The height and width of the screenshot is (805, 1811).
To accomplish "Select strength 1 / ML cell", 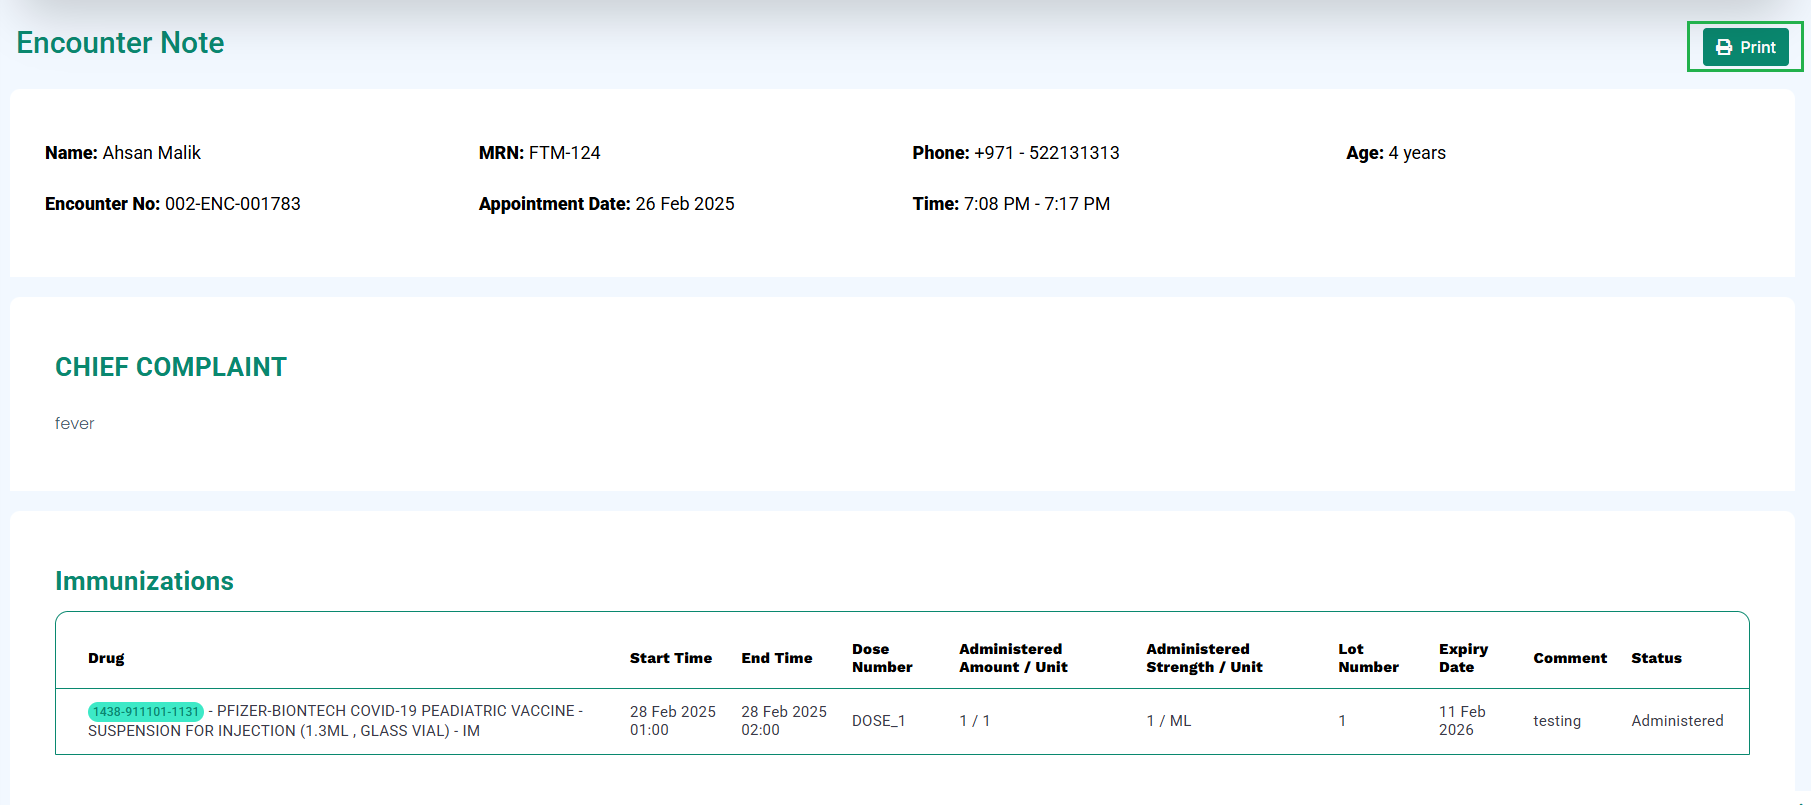I will [x=1169, y=721].
